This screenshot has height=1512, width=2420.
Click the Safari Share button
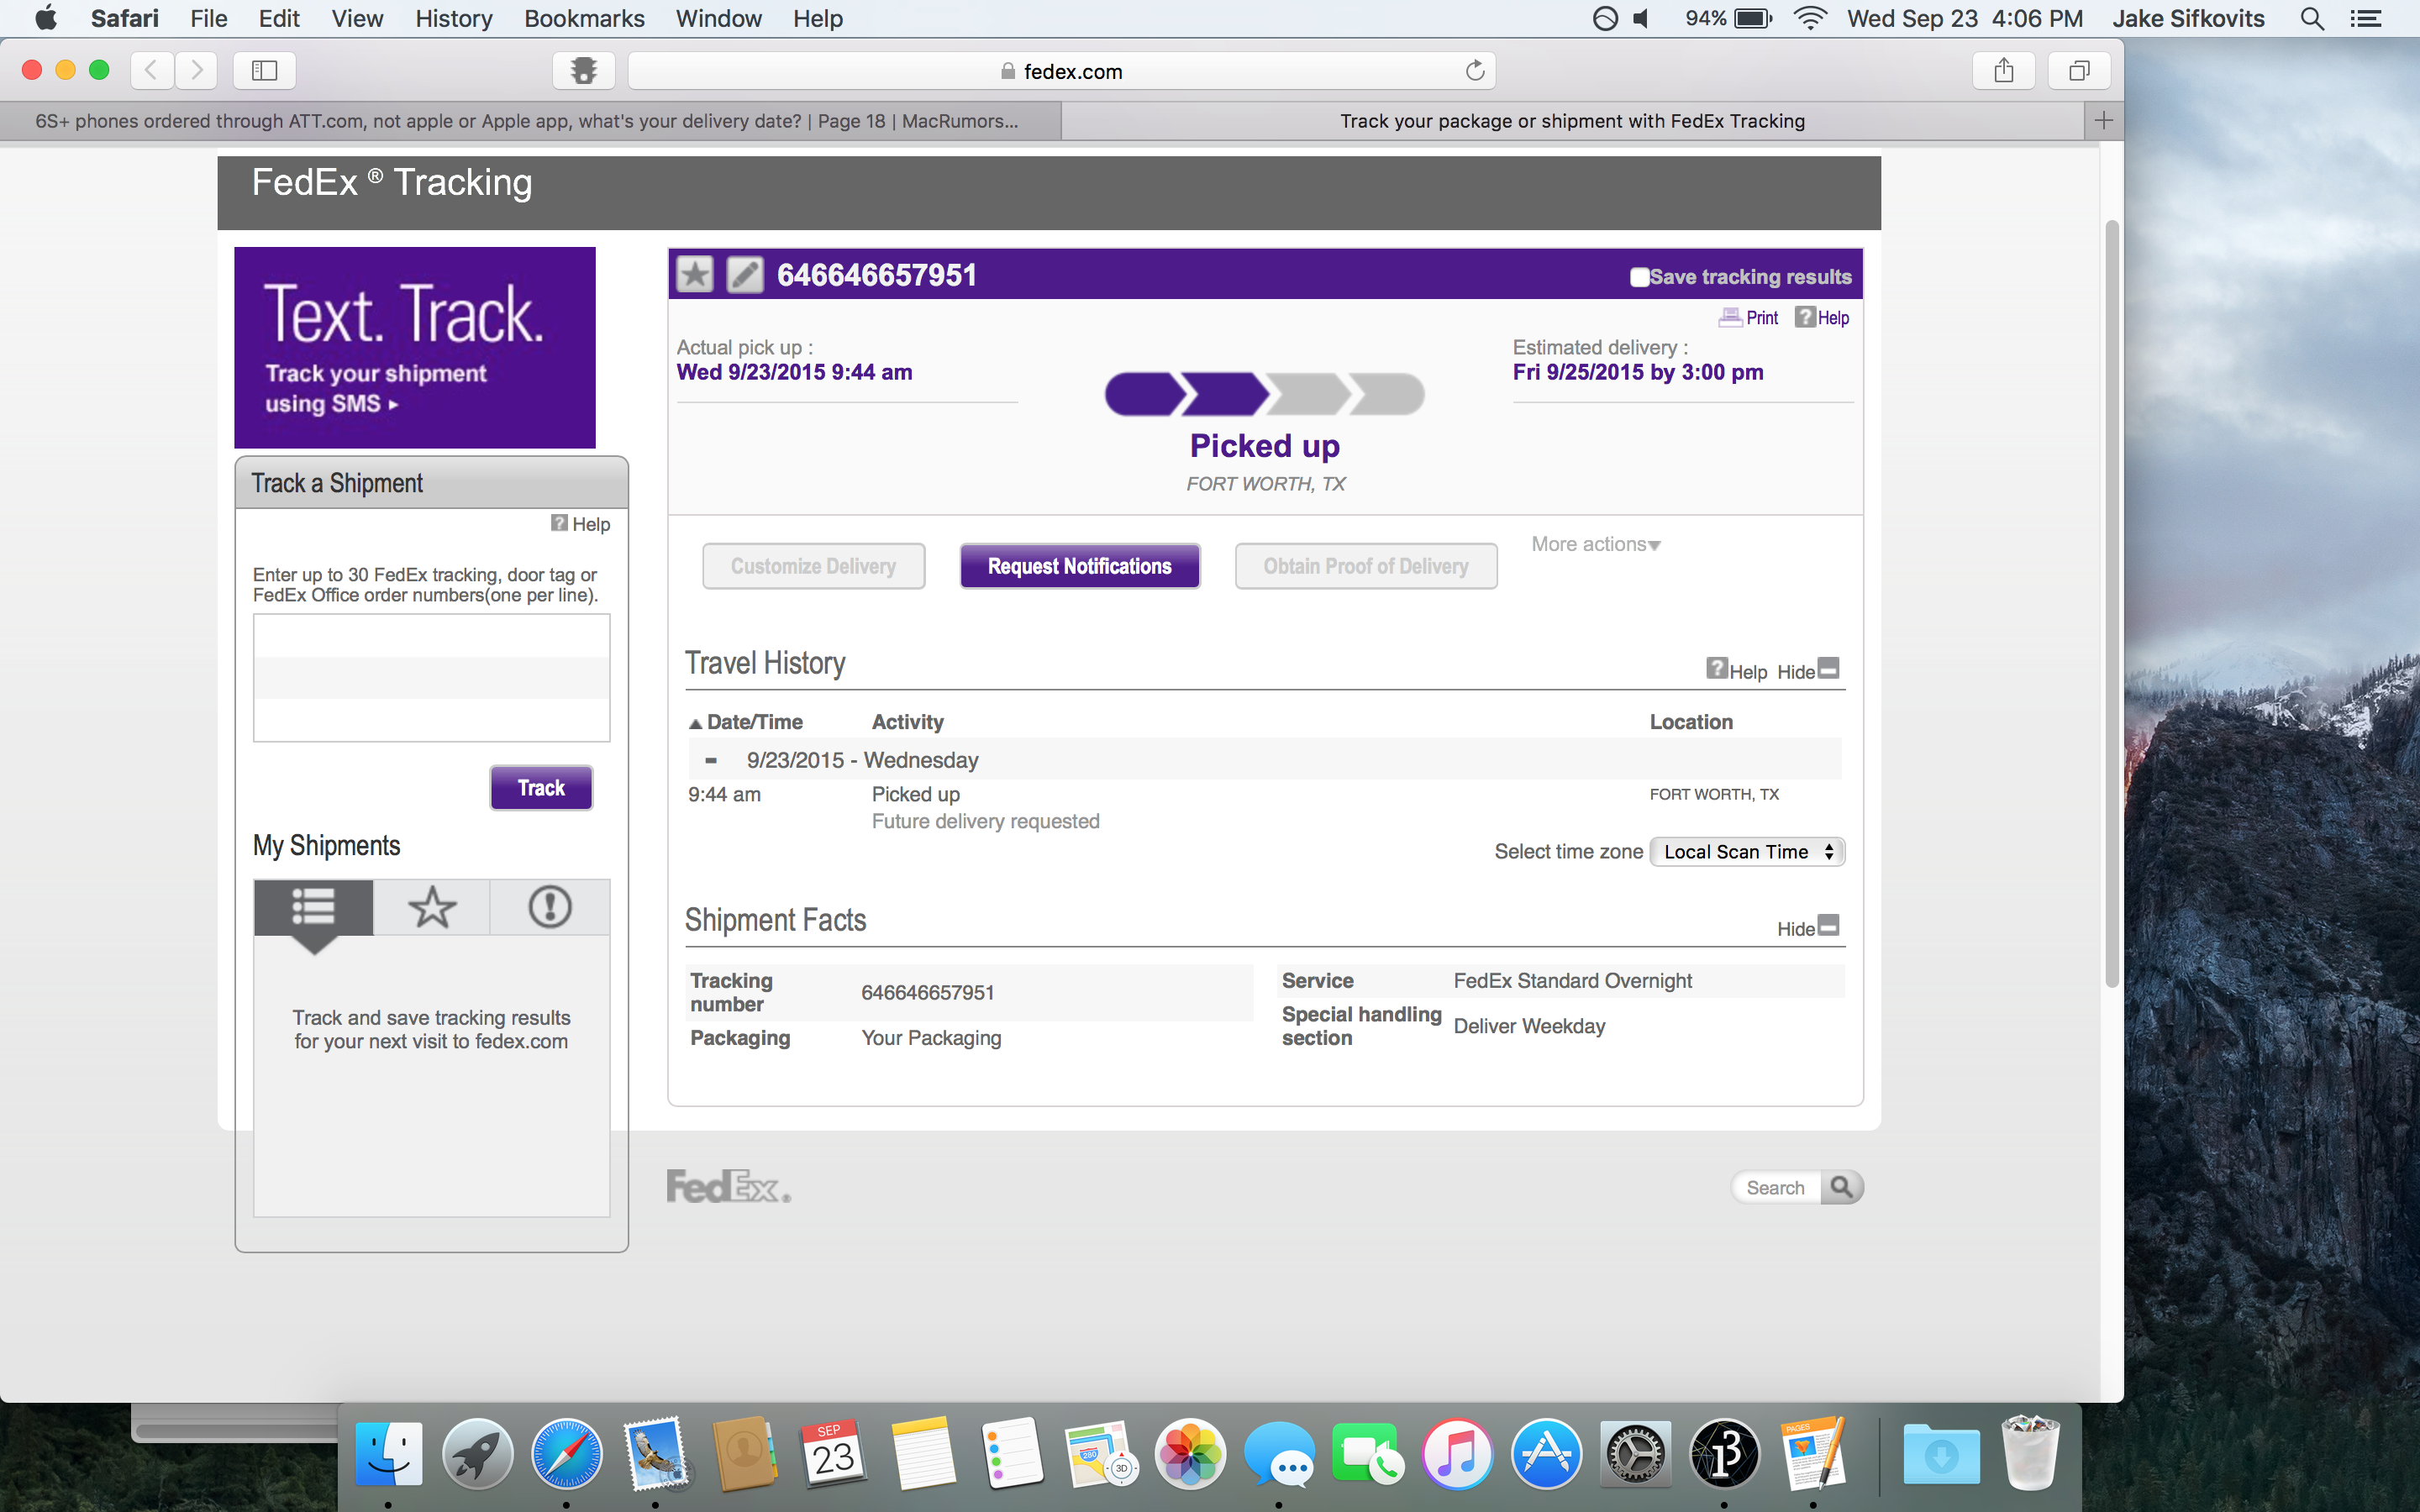pos(2003,71)
